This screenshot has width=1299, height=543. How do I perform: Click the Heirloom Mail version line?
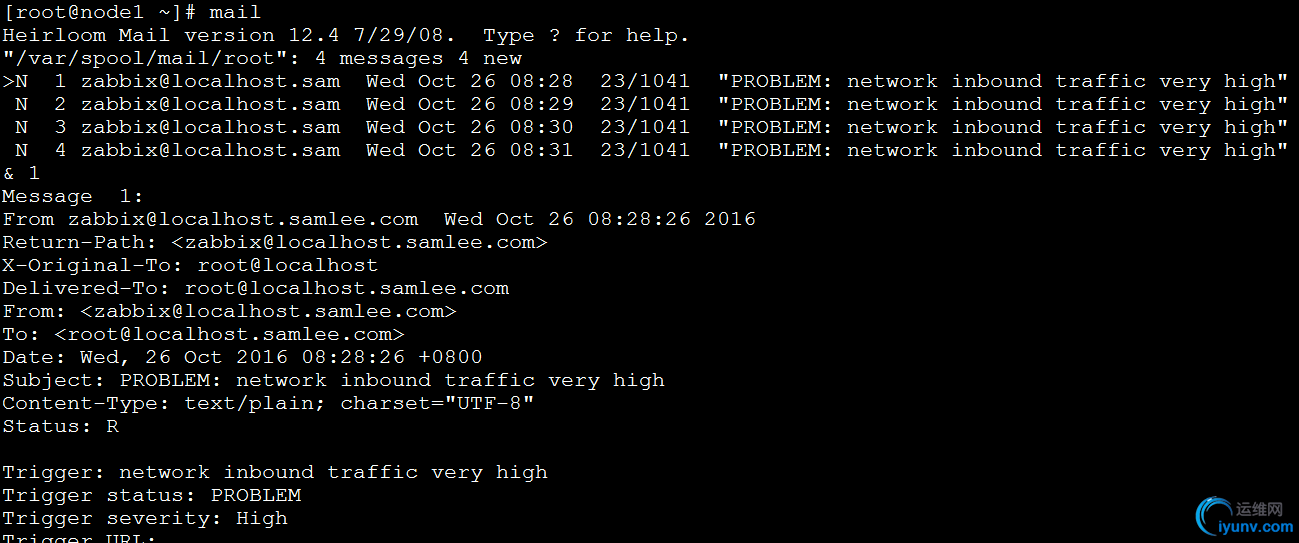(x=345, y=36)
